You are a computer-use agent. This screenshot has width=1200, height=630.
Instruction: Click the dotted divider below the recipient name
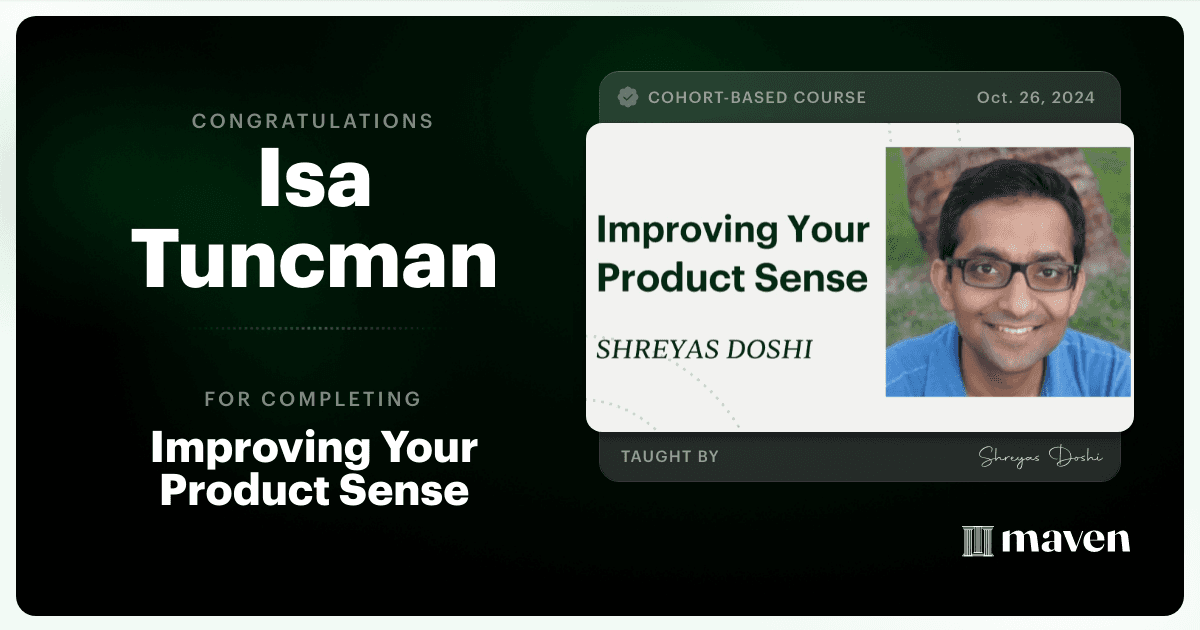[313, 328]
